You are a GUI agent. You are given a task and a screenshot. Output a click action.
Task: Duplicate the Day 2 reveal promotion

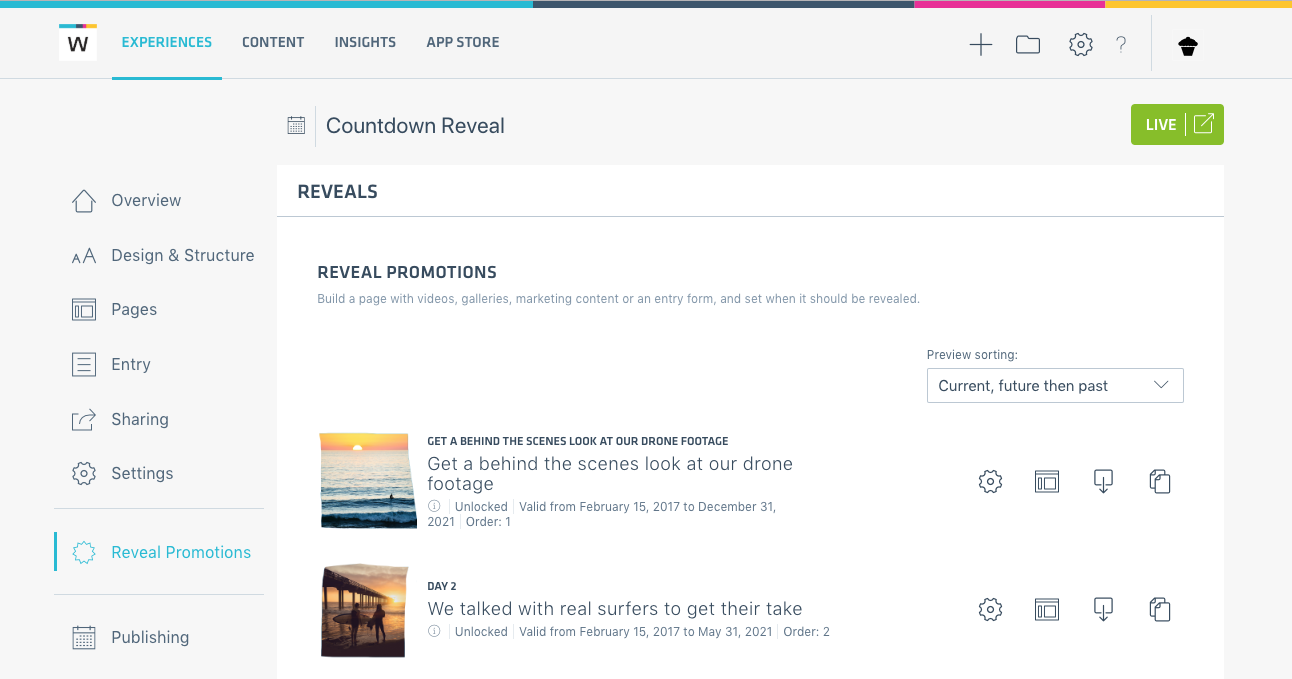(1160, 609)
